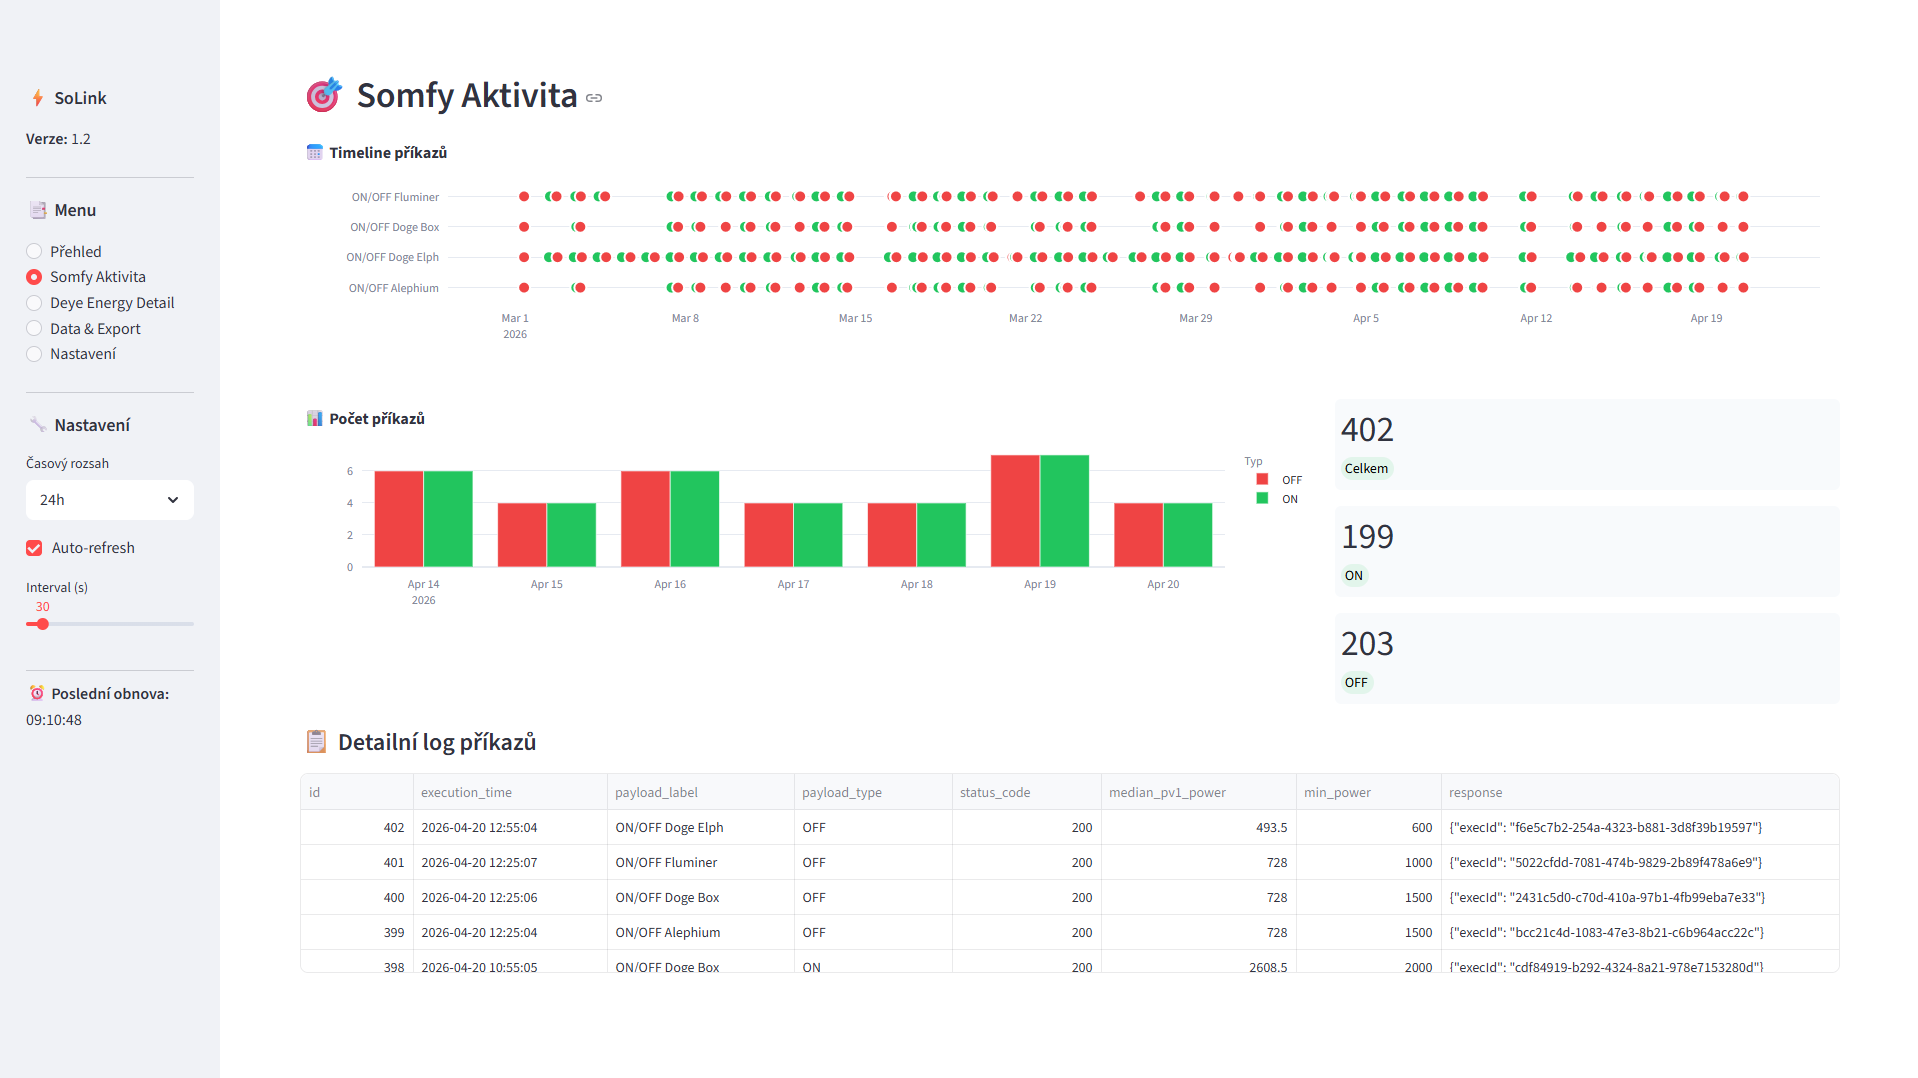Click the Interval slider handle
The width and height of the screenshot is (1918, 1078).
point(43,624)
